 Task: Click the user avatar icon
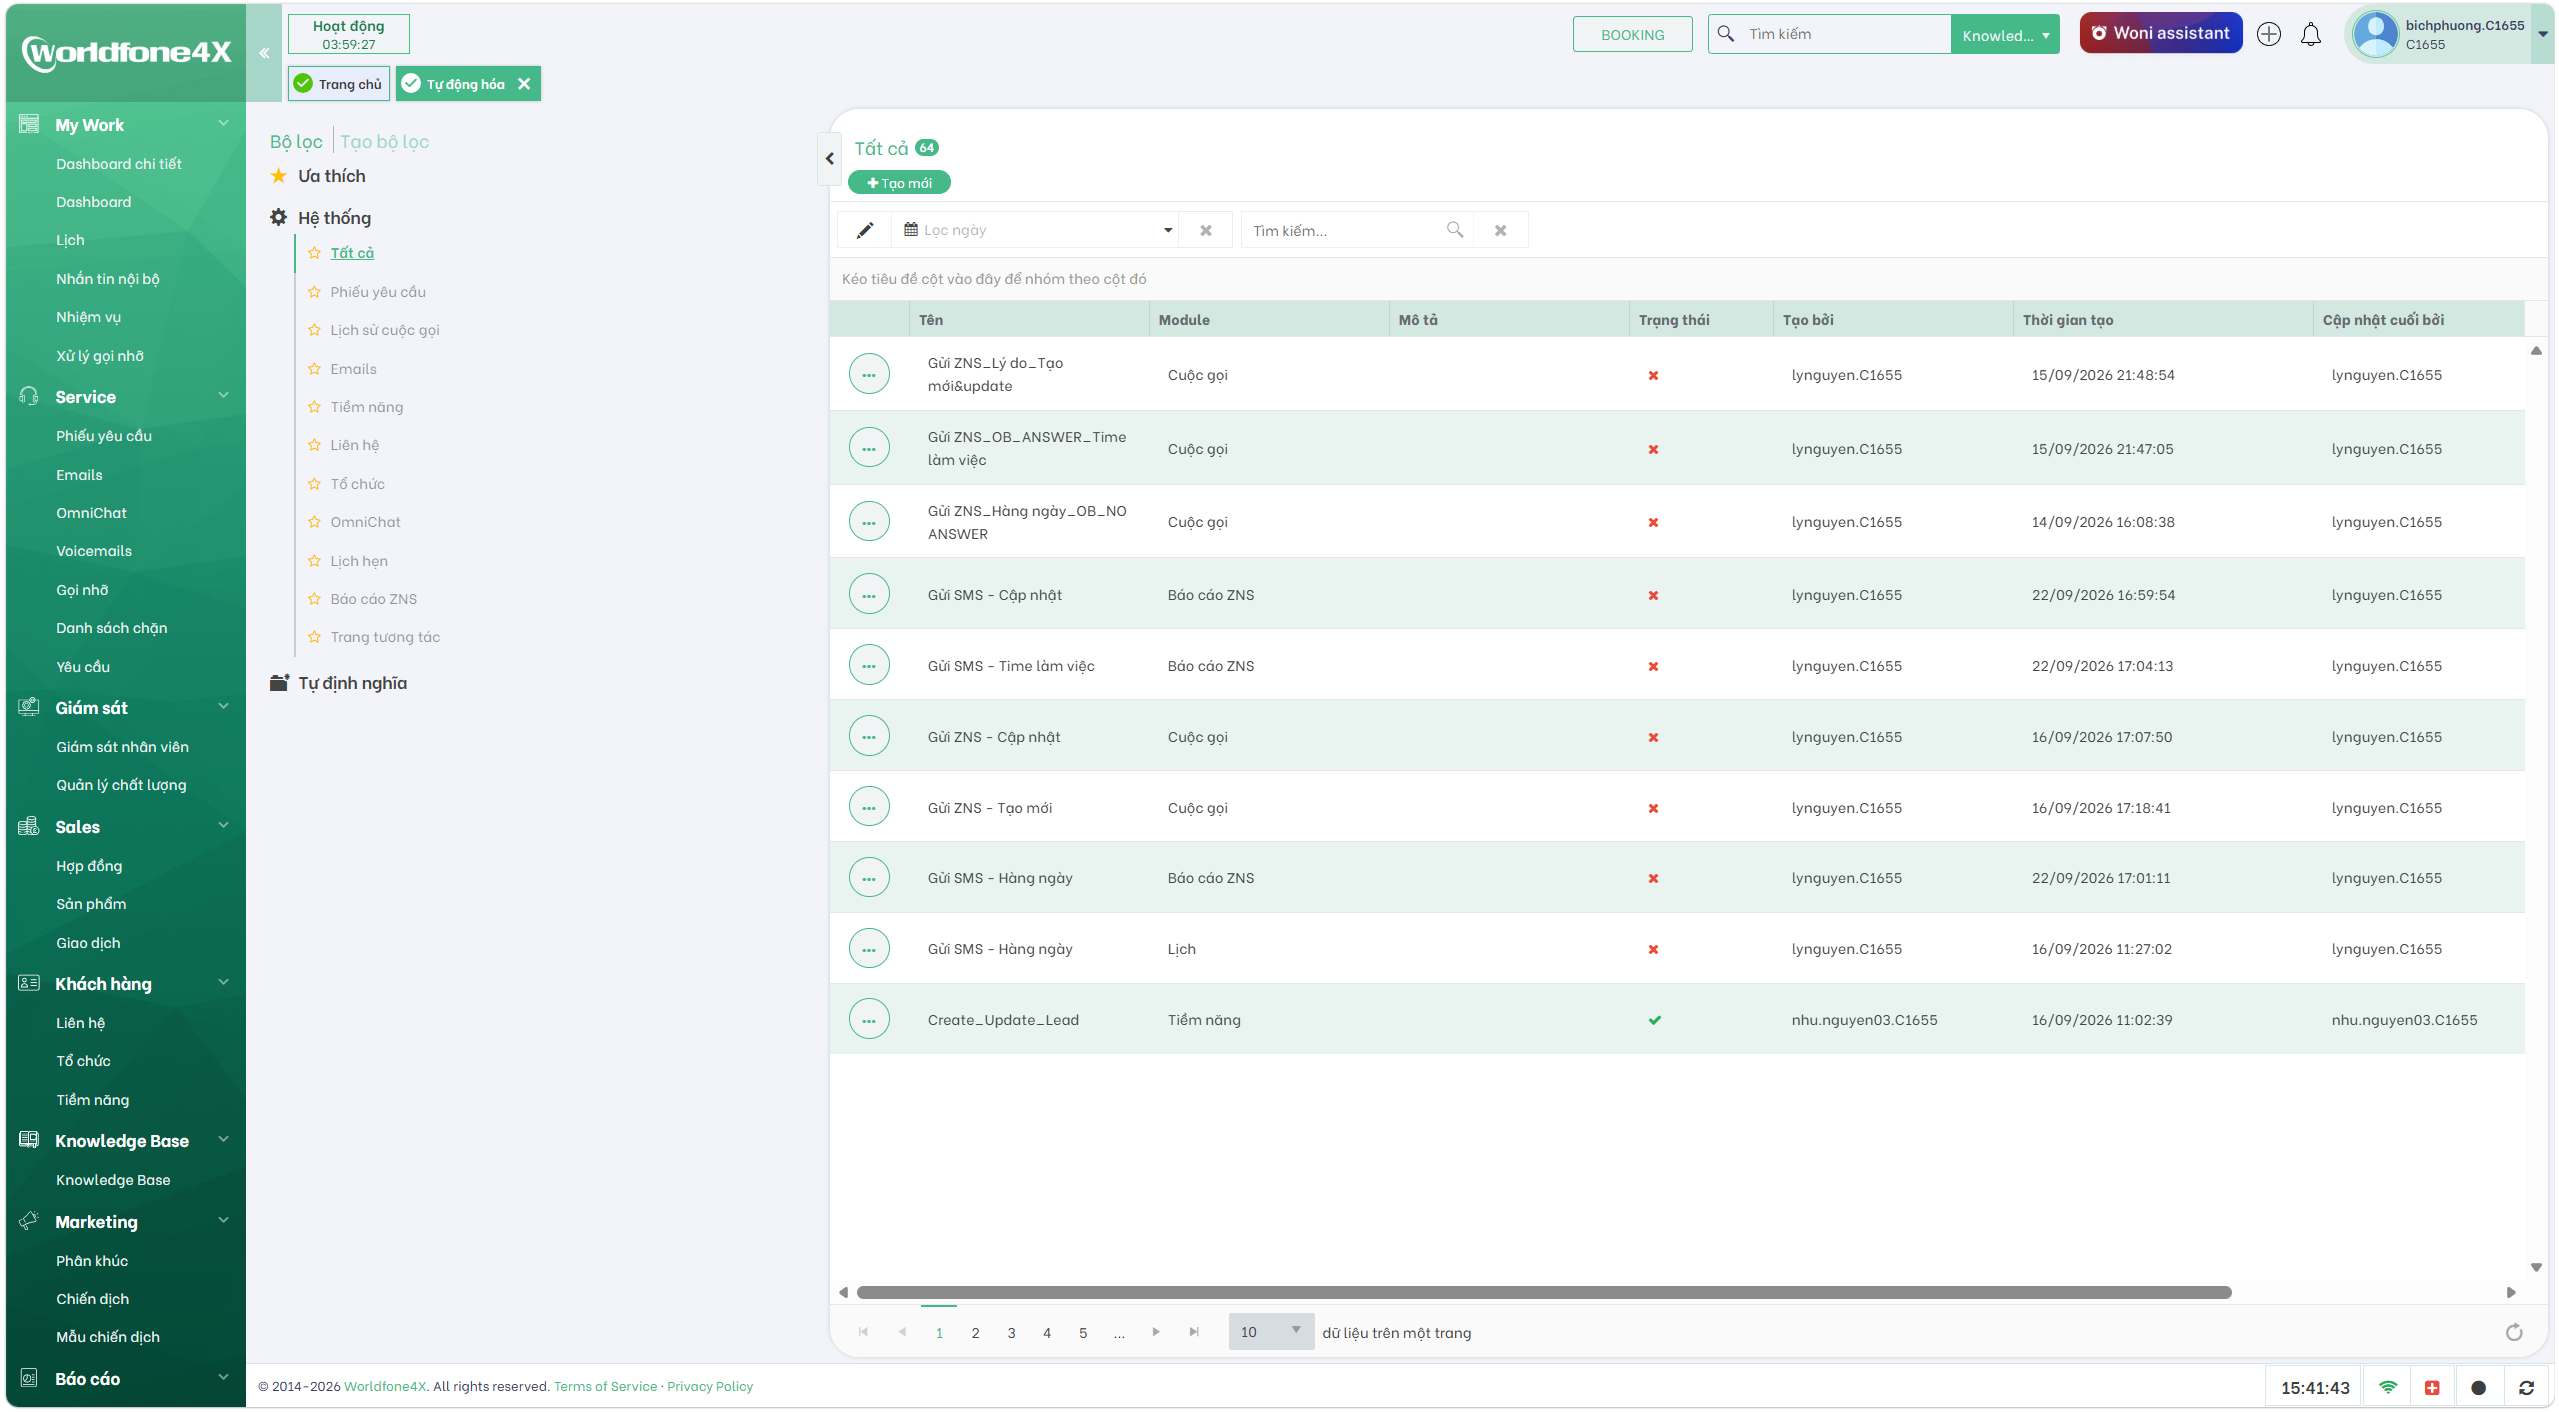click(2375, 34)
